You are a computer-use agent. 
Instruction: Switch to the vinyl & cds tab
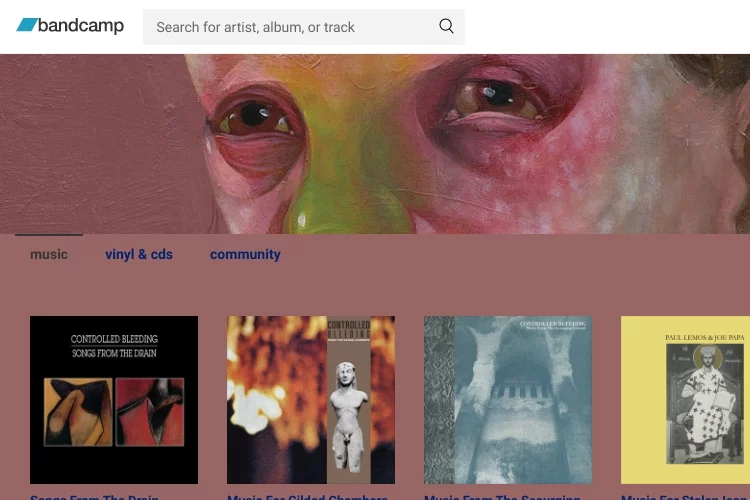tap(139, 254)
